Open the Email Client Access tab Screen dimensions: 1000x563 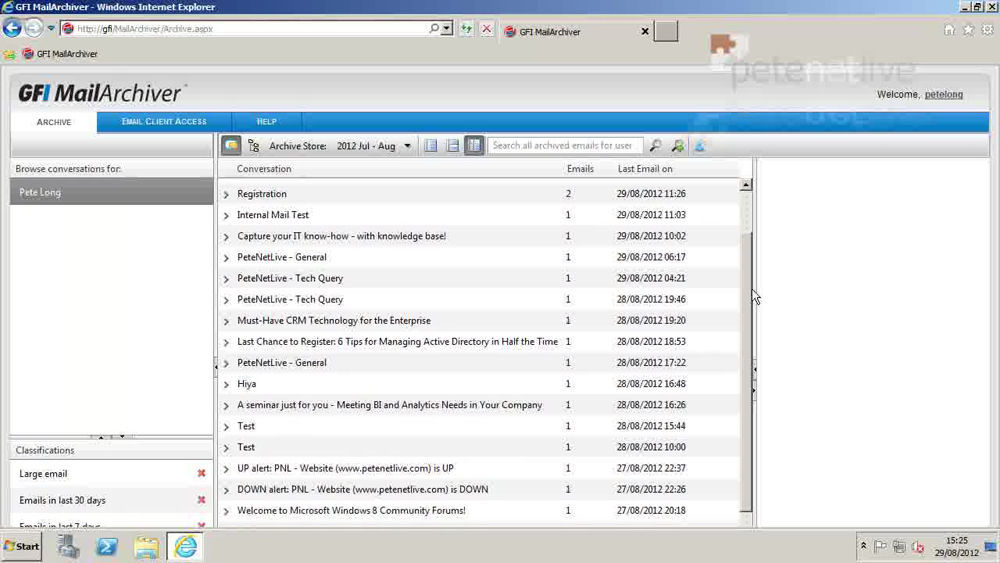tap(164, 121)
